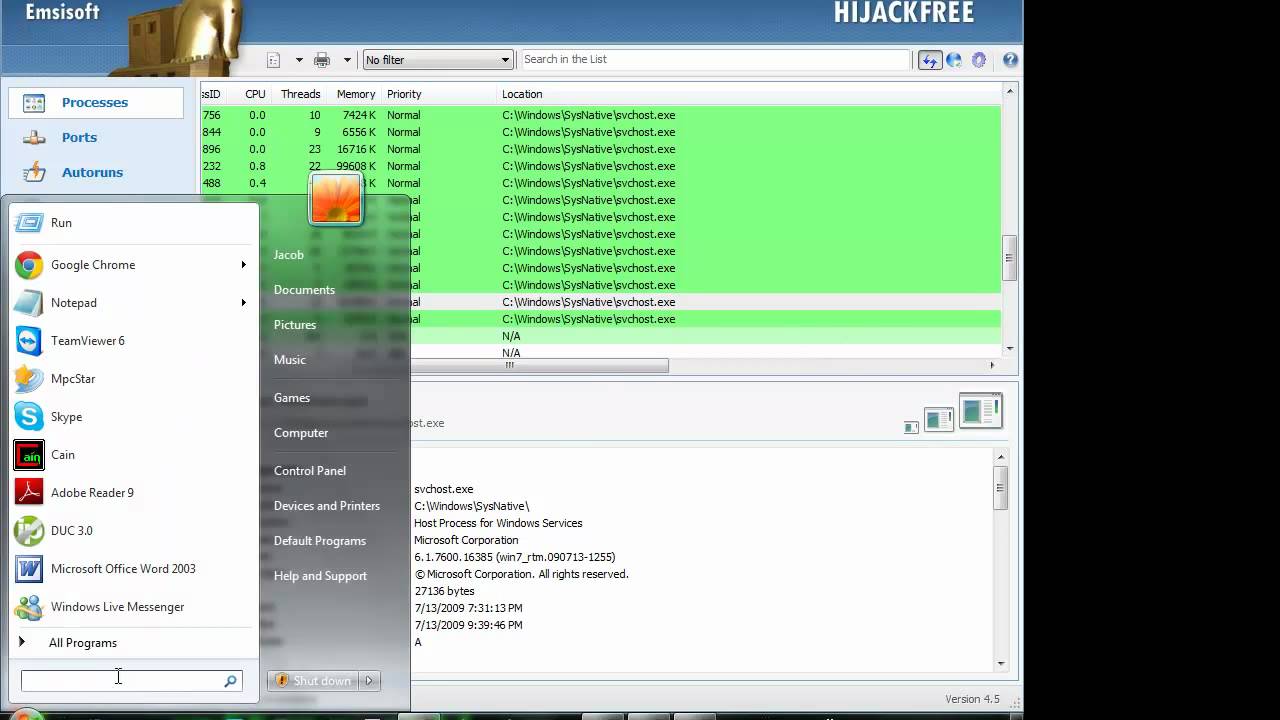1280x720 pixels.
Task: Launch Notepad from Start menu
Action: (x=122, y=303)
